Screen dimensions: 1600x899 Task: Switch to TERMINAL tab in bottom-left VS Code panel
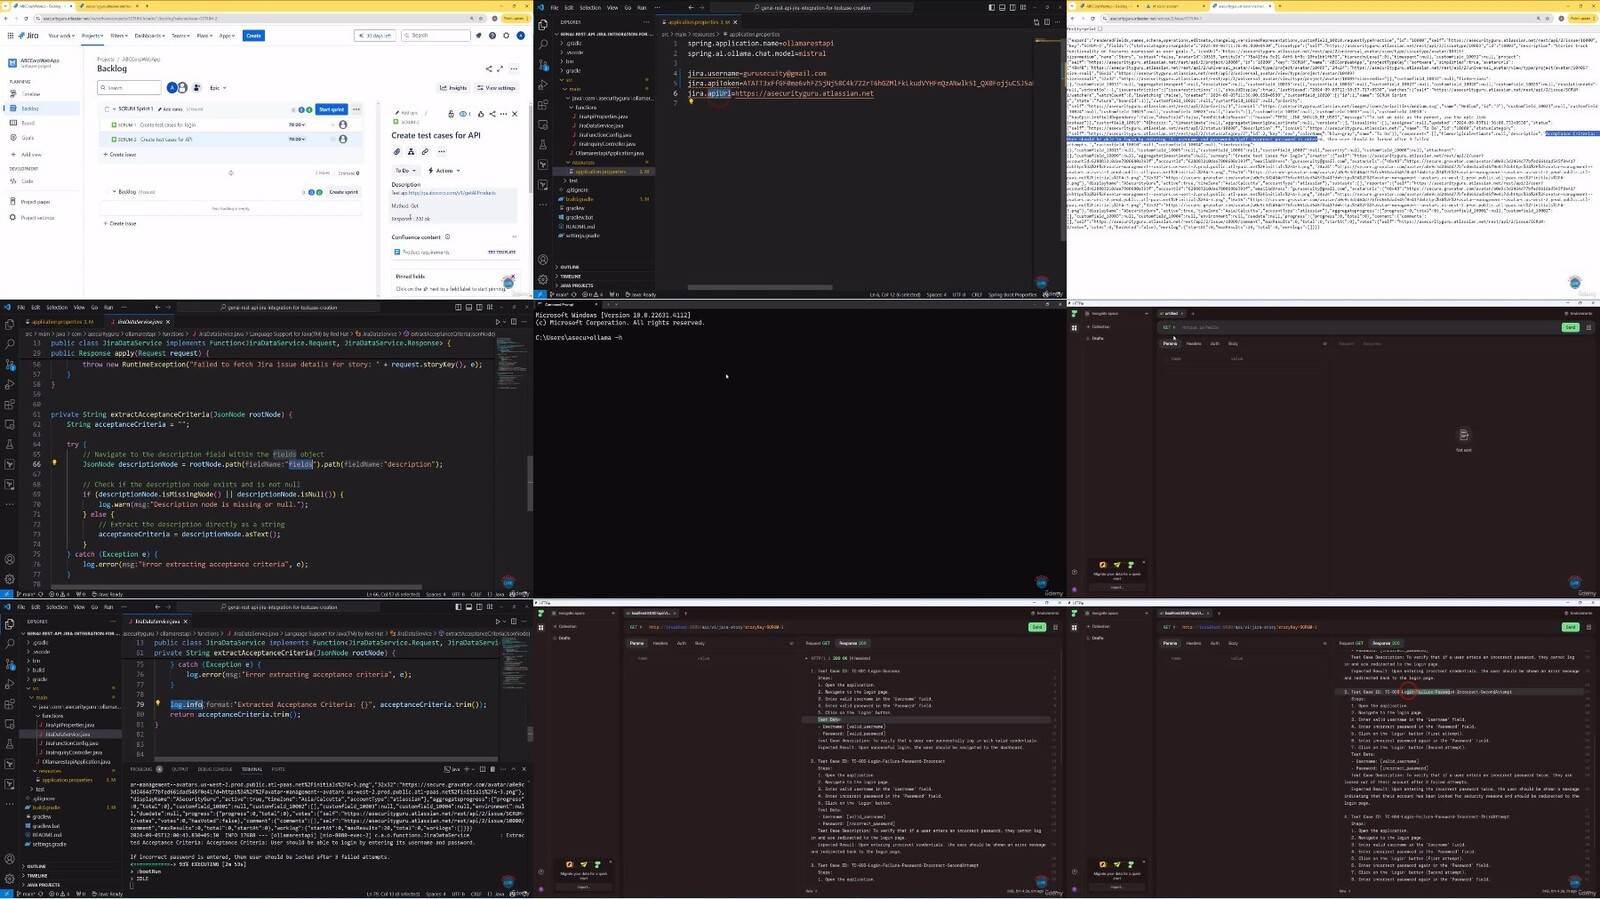[x=251, y=769]
